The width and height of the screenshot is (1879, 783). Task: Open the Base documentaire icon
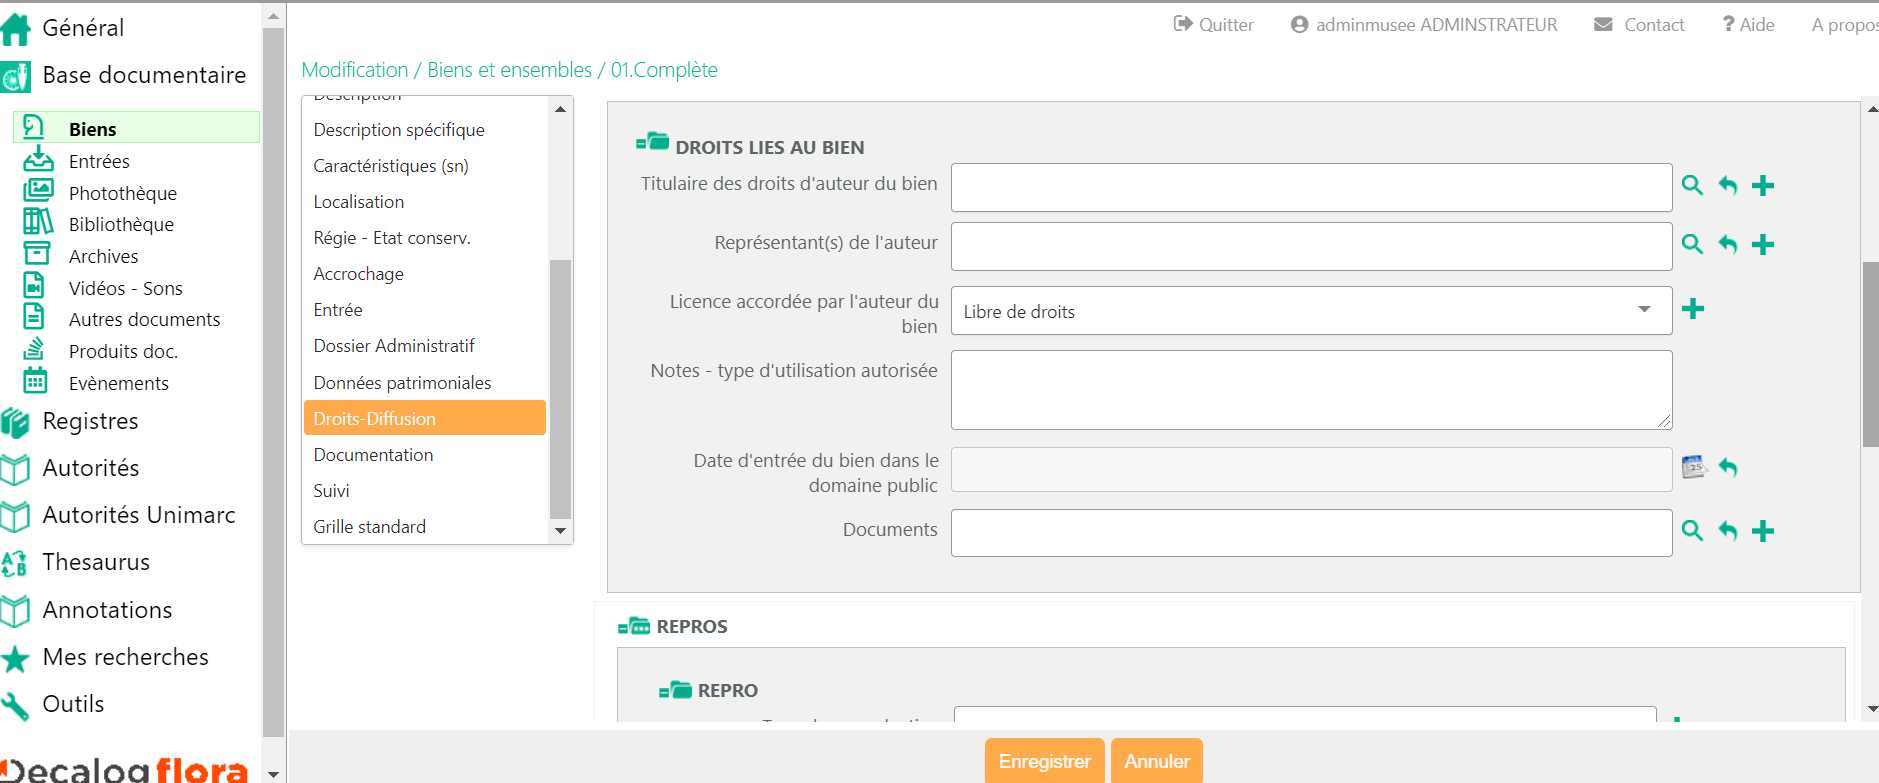15,76
